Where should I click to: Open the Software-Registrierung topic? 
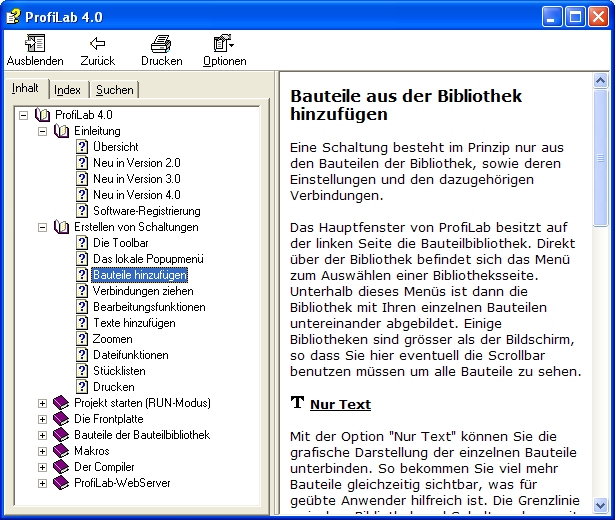[146, 211]
